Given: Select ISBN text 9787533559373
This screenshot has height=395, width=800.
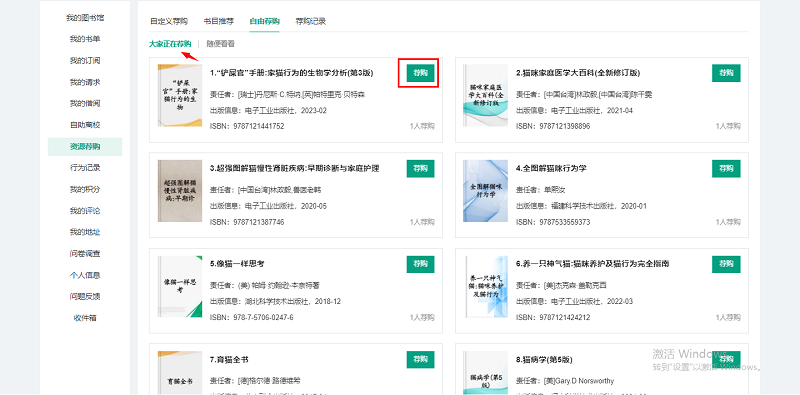Looking at the screenshot, I should pos(564,222).
